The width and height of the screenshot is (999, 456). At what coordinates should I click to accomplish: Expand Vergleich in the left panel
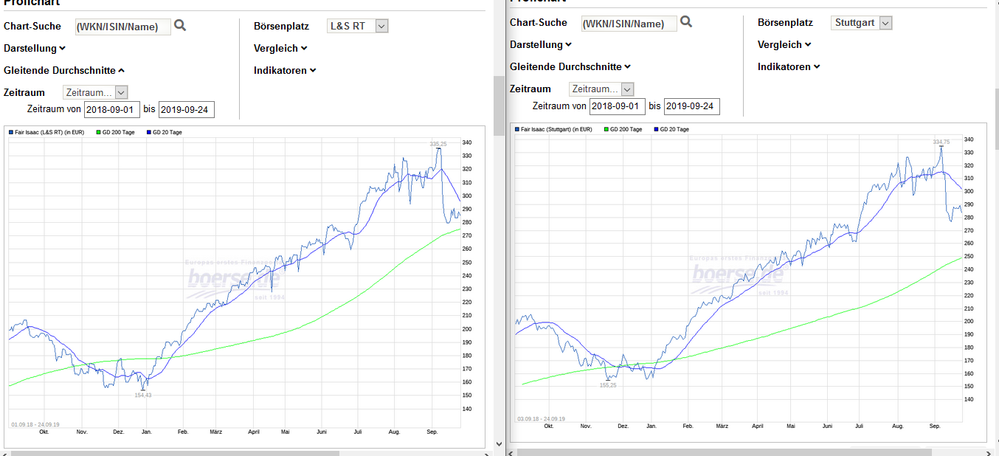click(x=284, y=47)
